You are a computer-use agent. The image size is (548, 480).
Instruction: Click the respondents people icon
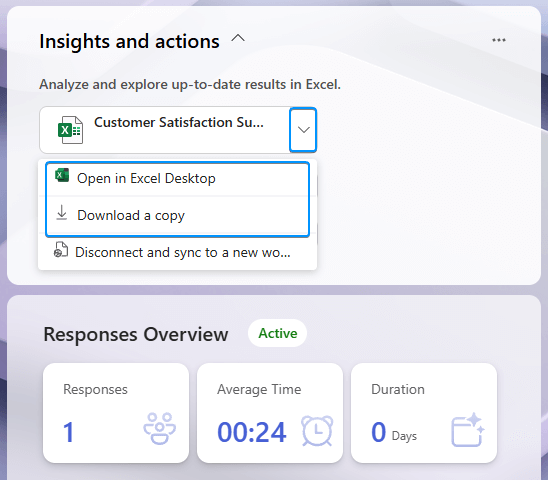click(159, 428)
